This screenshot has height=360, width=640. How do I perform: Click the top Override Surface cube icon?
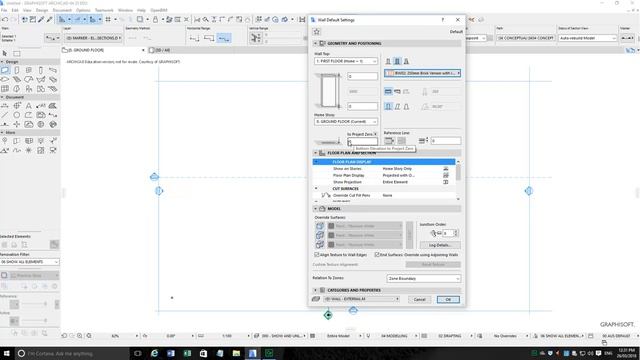pos(320,226)
